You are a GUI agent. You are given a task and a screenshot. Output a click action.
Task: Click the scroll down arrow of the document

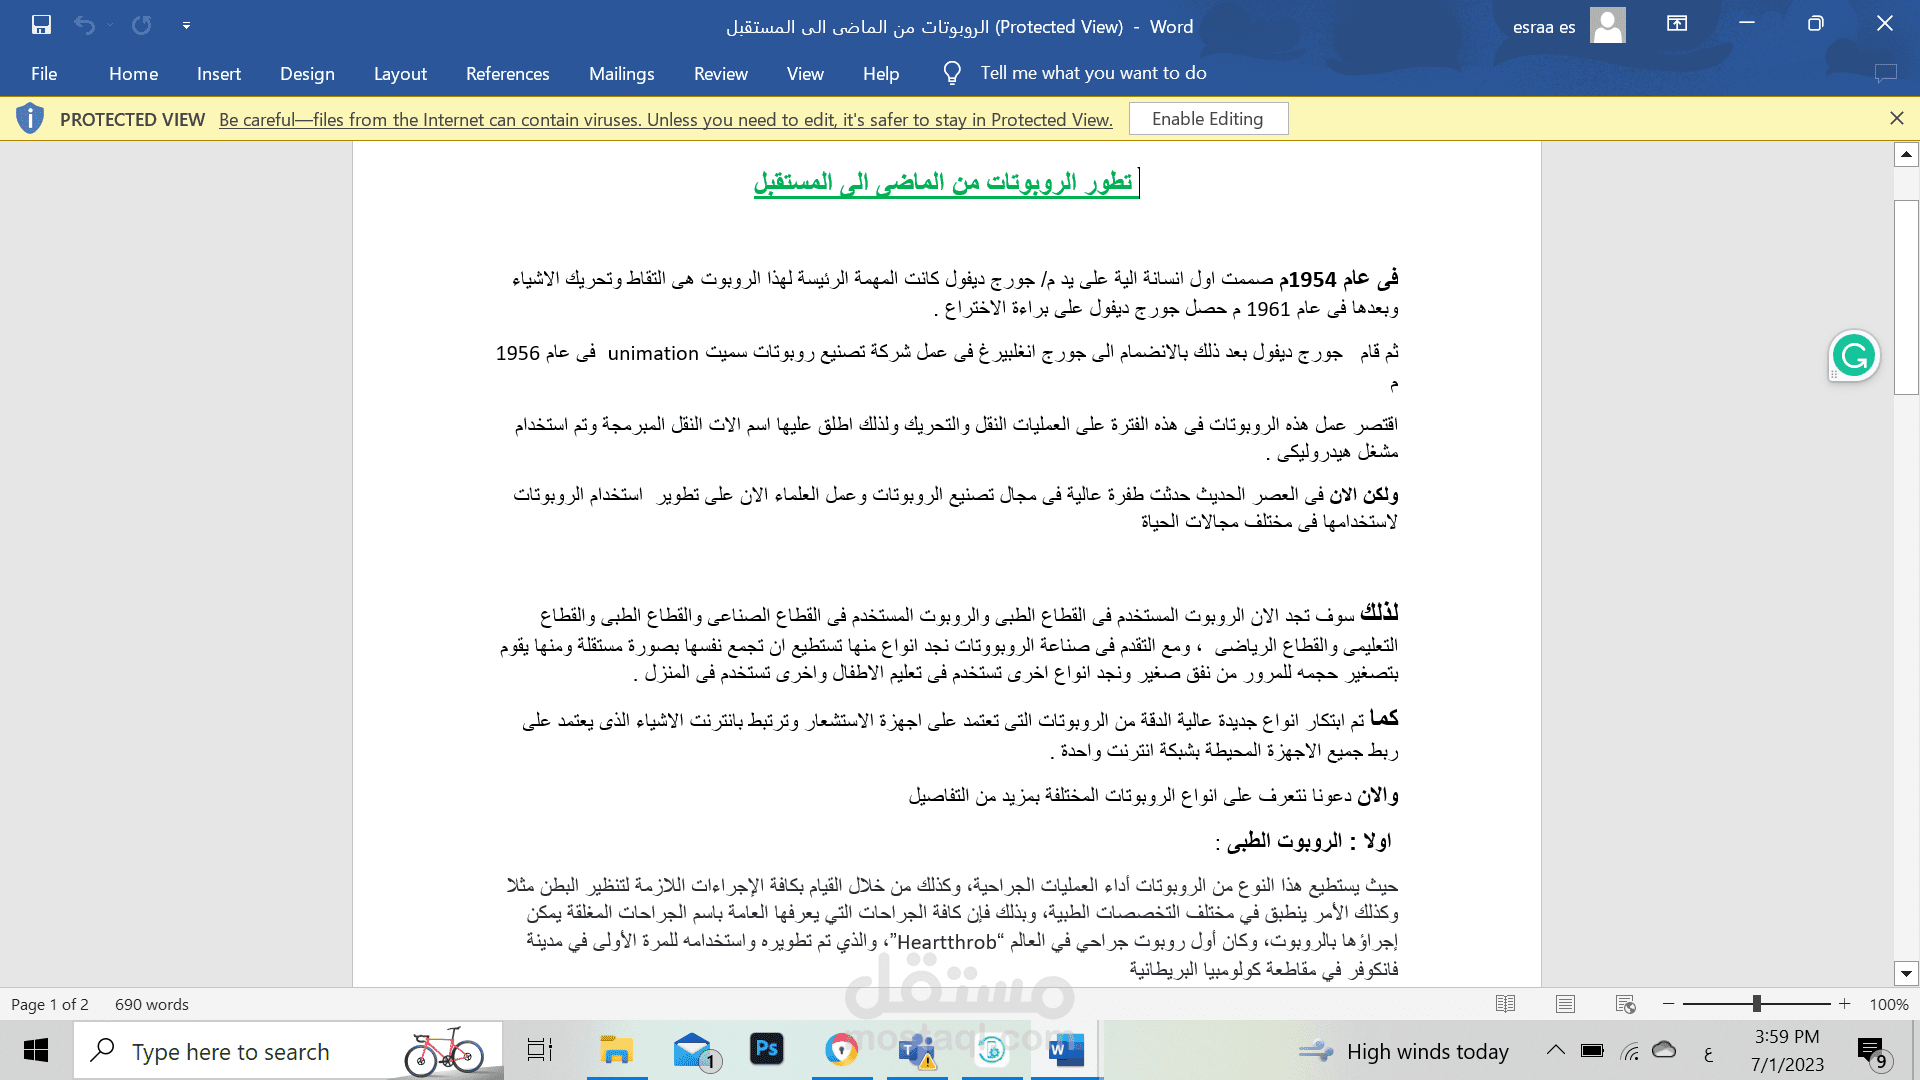point(1906,973)
